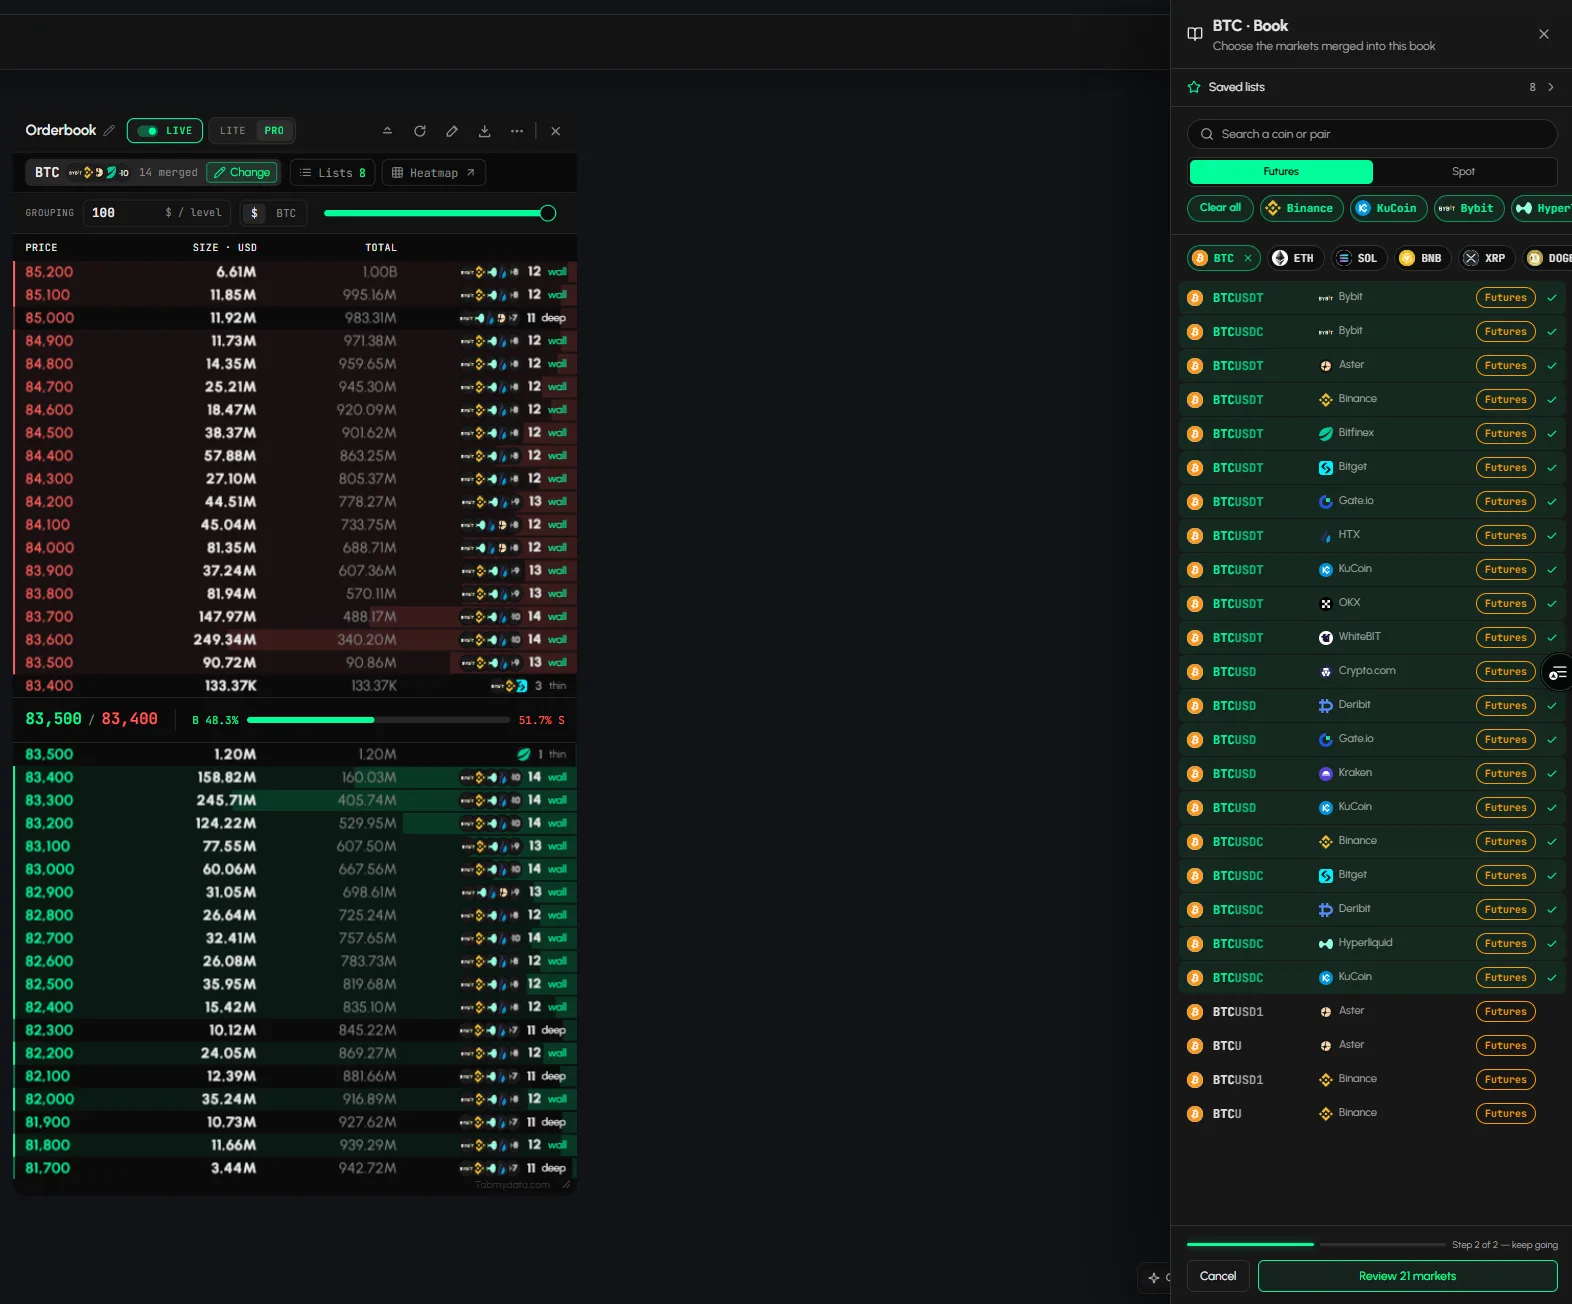1572x1304 pixels.
Task: Close the BTC Book panel
Action: click(1544, 34)
